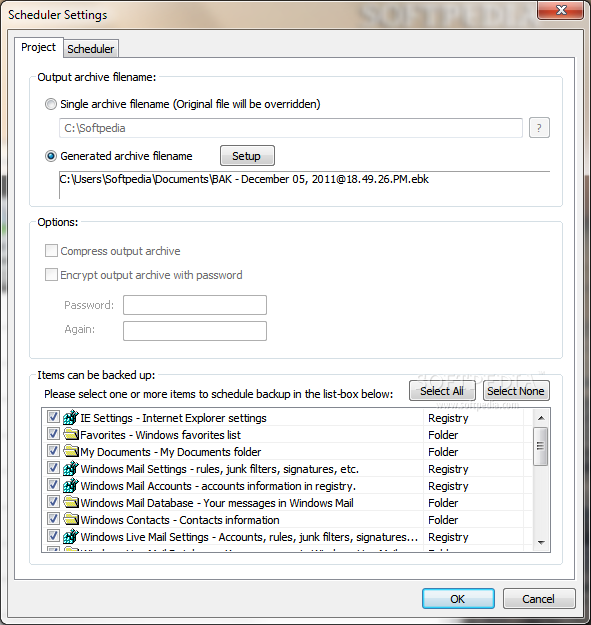Uncheck the Favorites item checkbox
Viewport: 591px width, 625px height.
(x=53, y=434)
